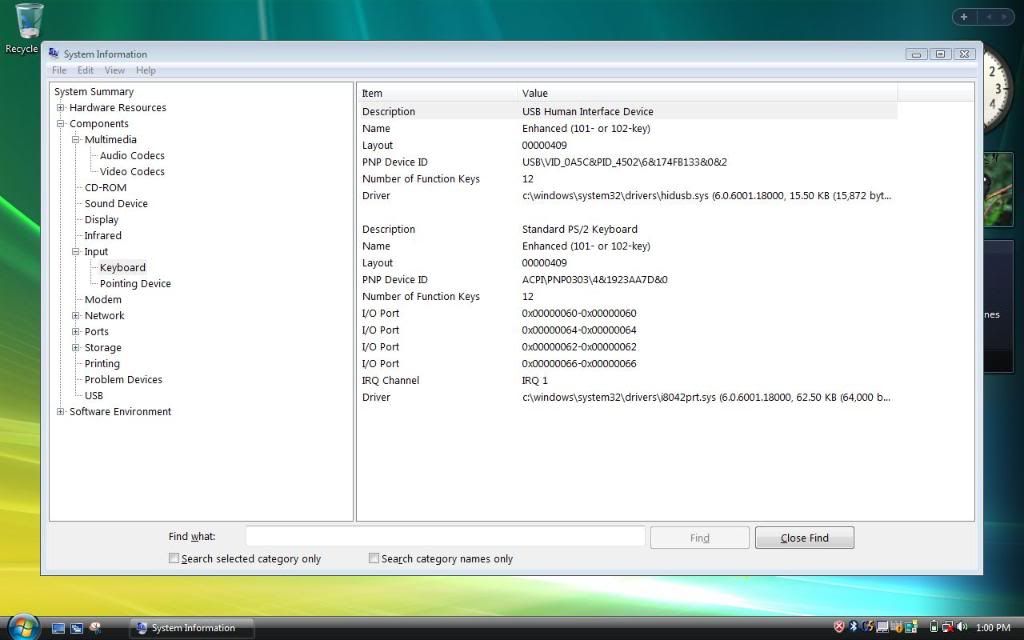The width and height of the screenshot is (1024, 640).
Task: Select Pointing Device in the tree
Action: pyautogui.click(x=135, y=284)
